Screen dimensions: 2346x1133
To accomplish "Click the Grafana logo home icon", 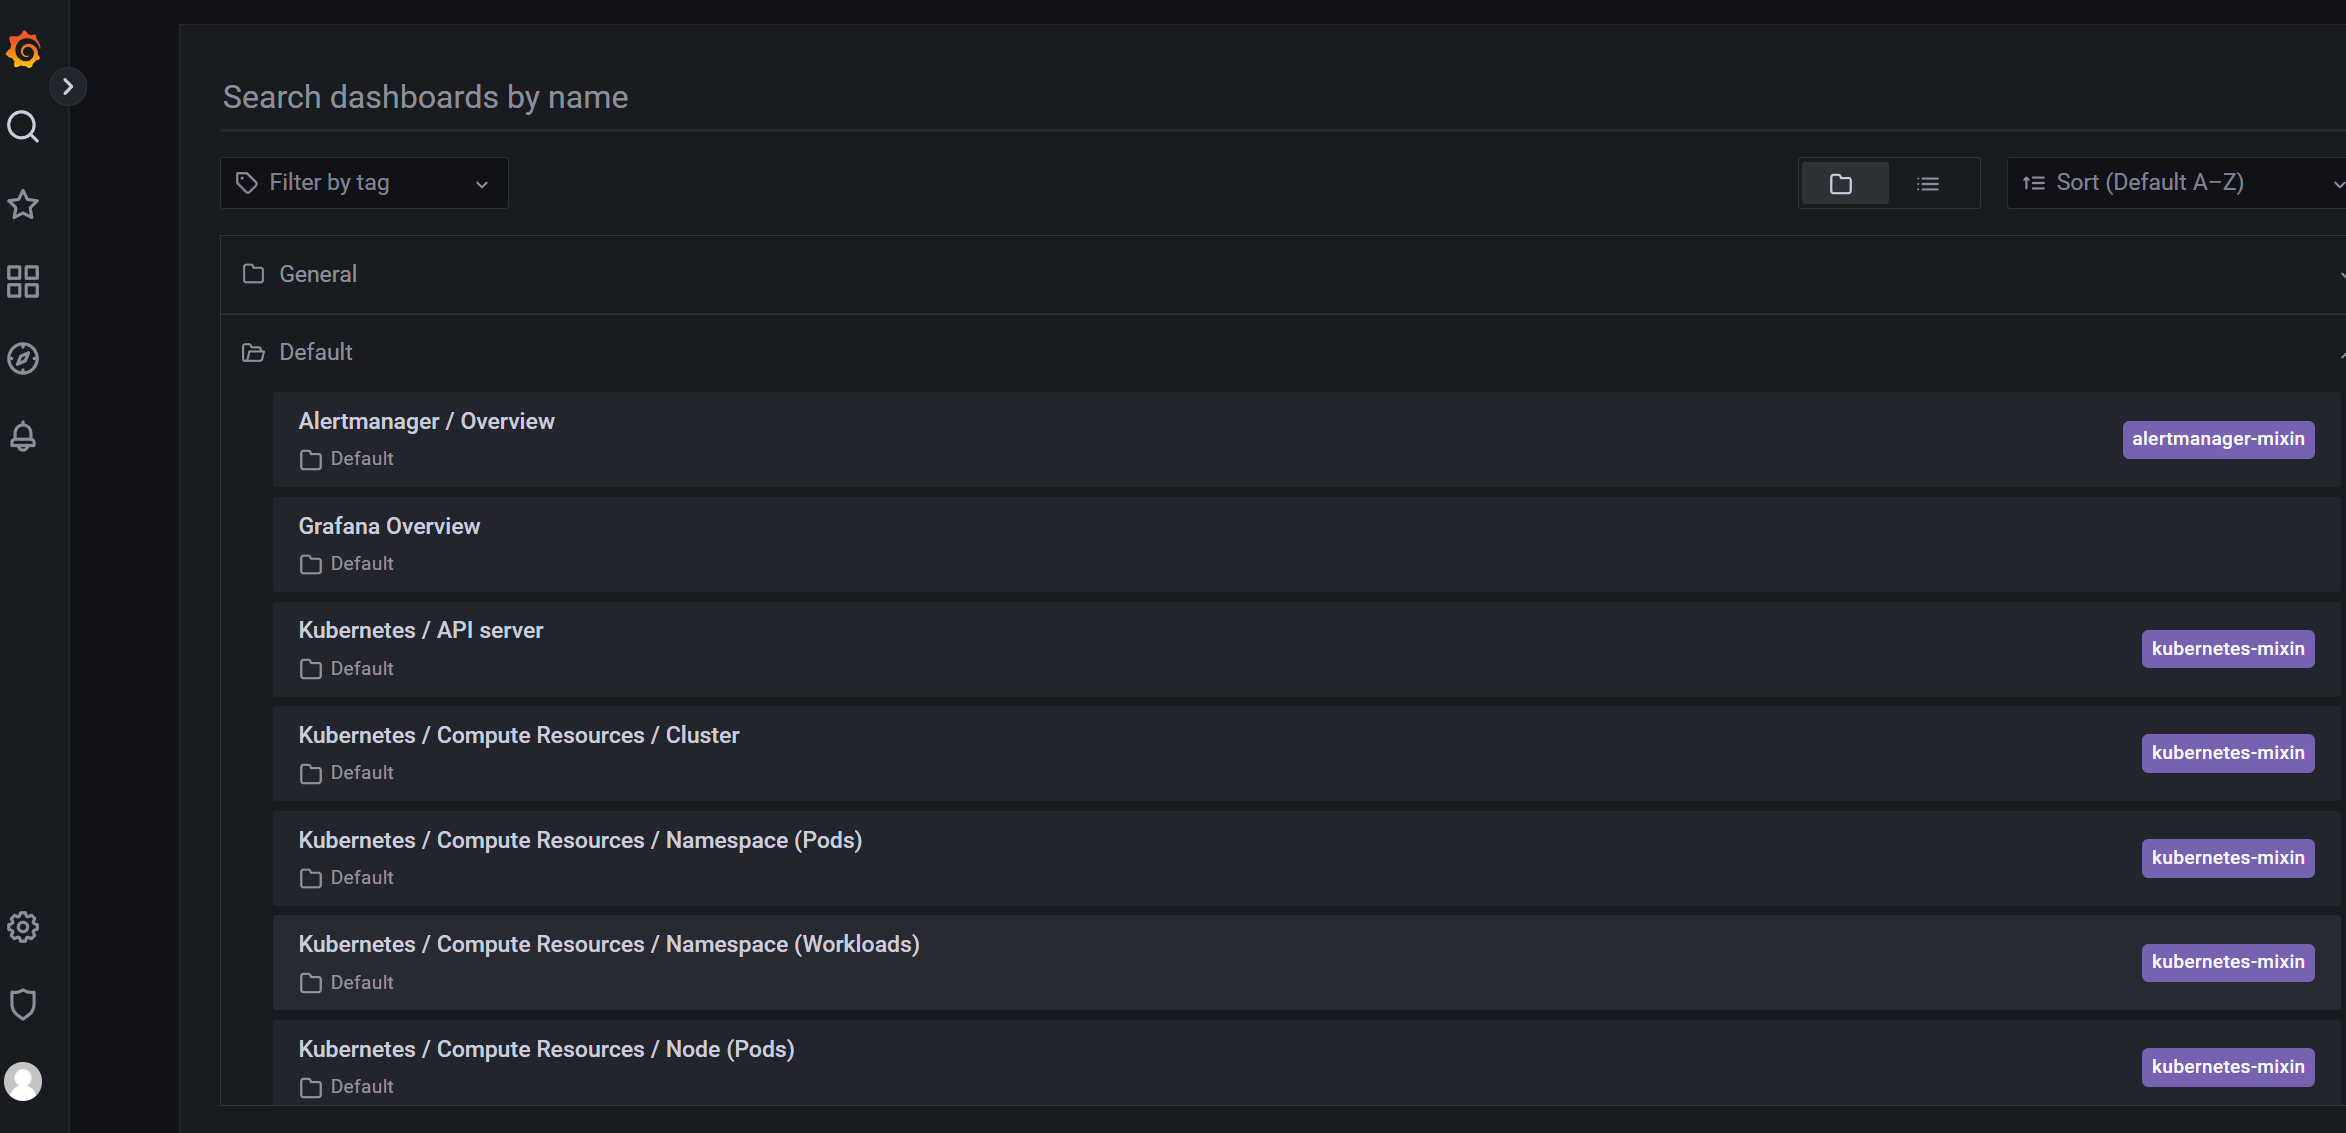I will click(23, 49).
